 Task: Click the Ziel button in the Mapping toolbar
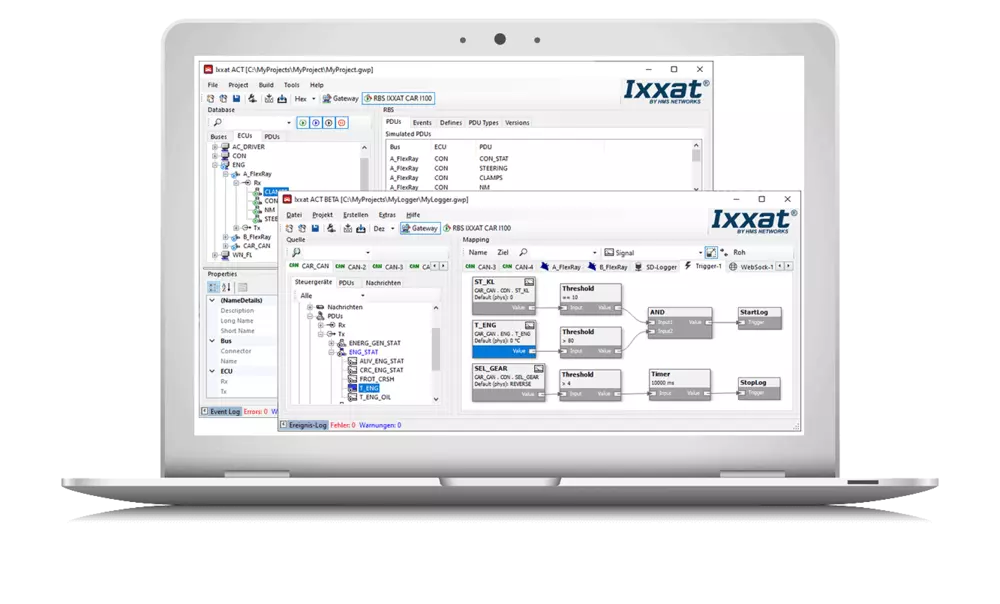503,253
